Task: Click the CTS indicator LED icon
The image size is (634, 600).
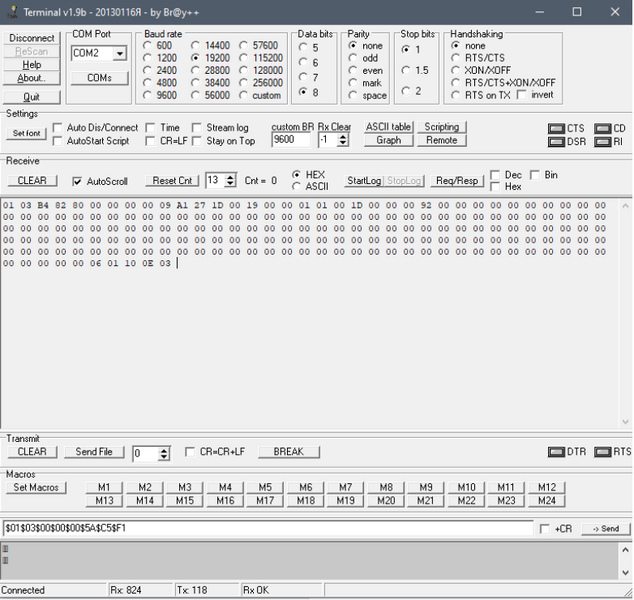Action: pyautogui.click(x=556, y=129)
